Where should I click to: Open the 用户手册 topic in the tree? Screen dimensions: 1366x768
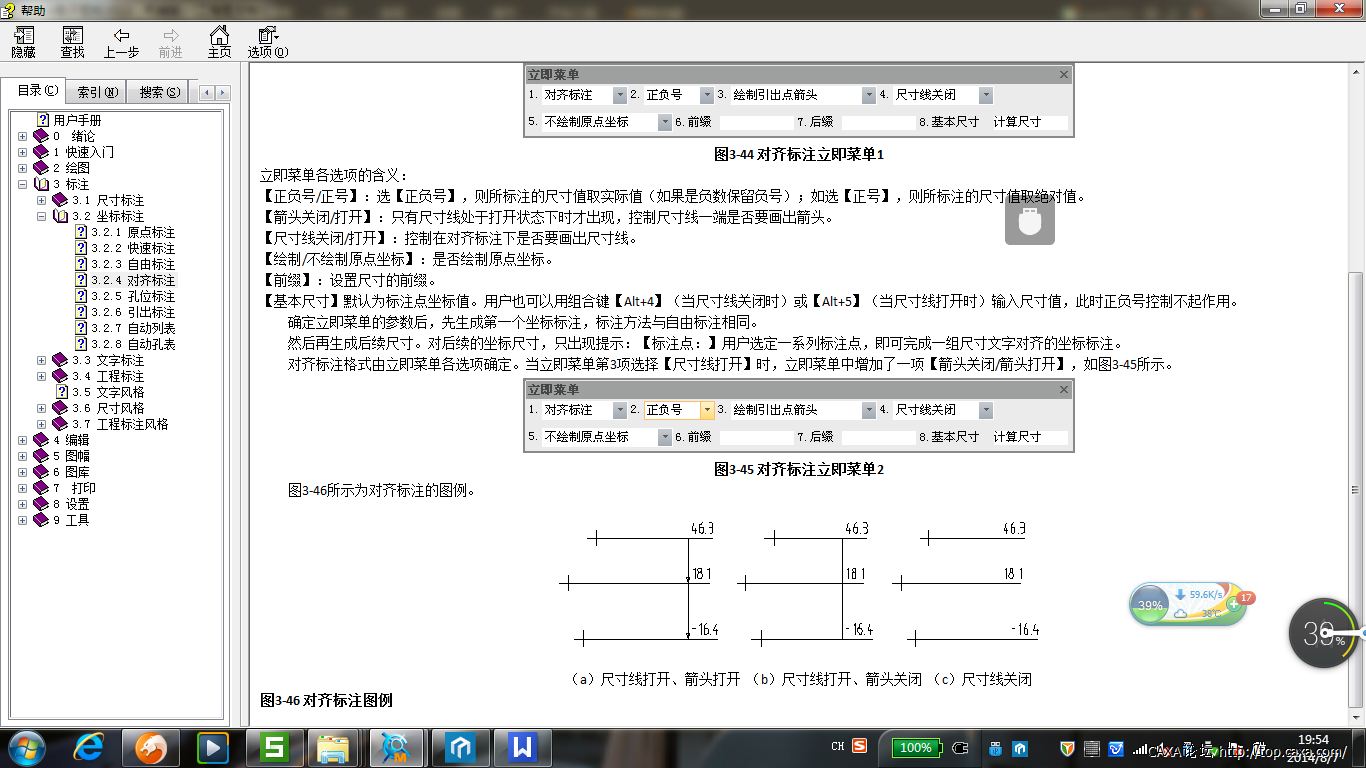pyautogui.click(x=77, y=120)
